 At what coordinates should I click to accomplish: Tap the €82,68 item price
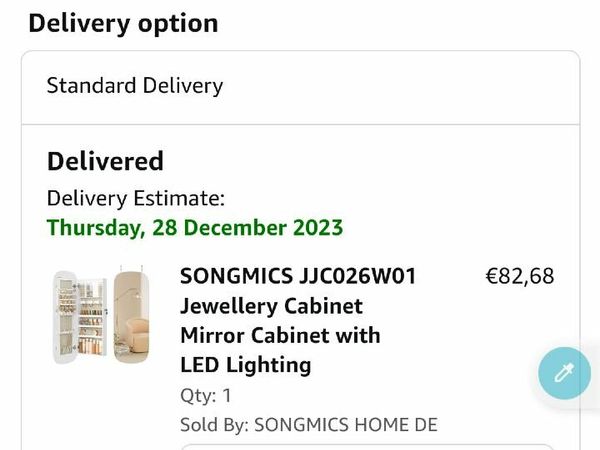[x=519, y=276]
